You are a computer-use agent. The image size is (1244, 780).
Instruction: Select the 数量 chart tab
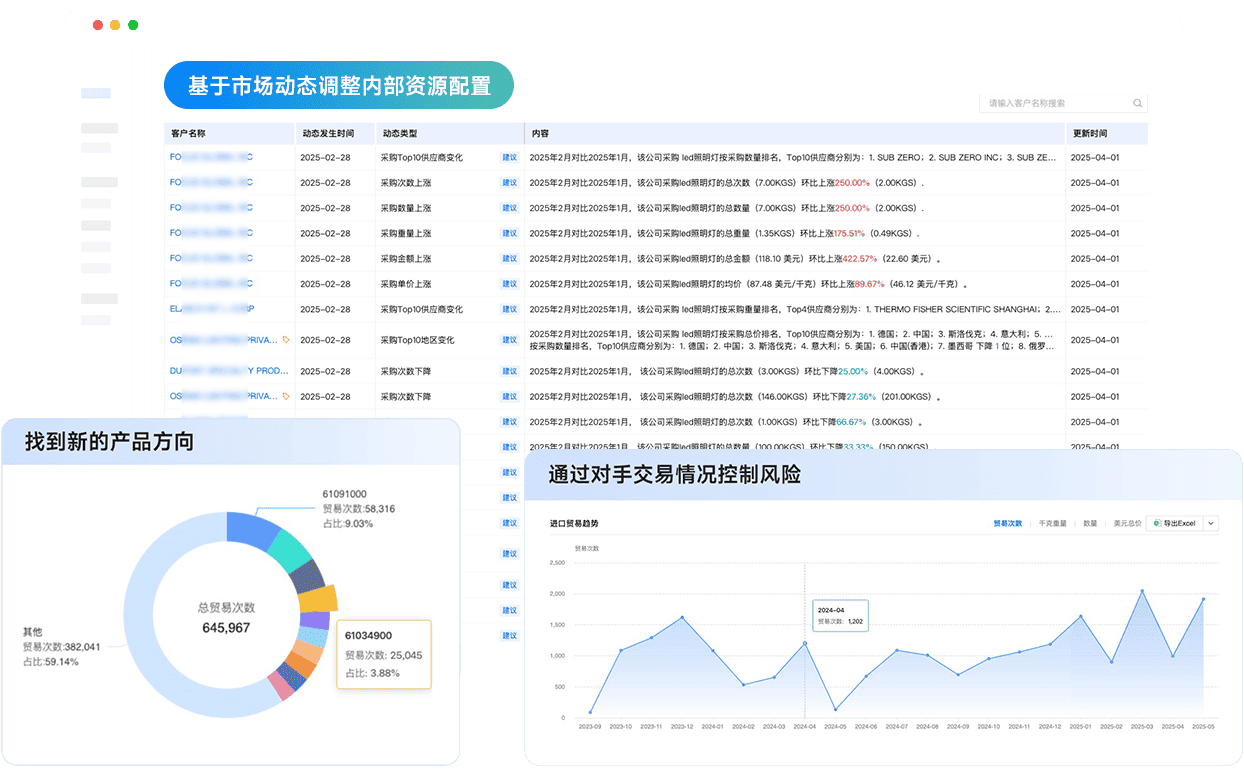tap(1090, 523)
